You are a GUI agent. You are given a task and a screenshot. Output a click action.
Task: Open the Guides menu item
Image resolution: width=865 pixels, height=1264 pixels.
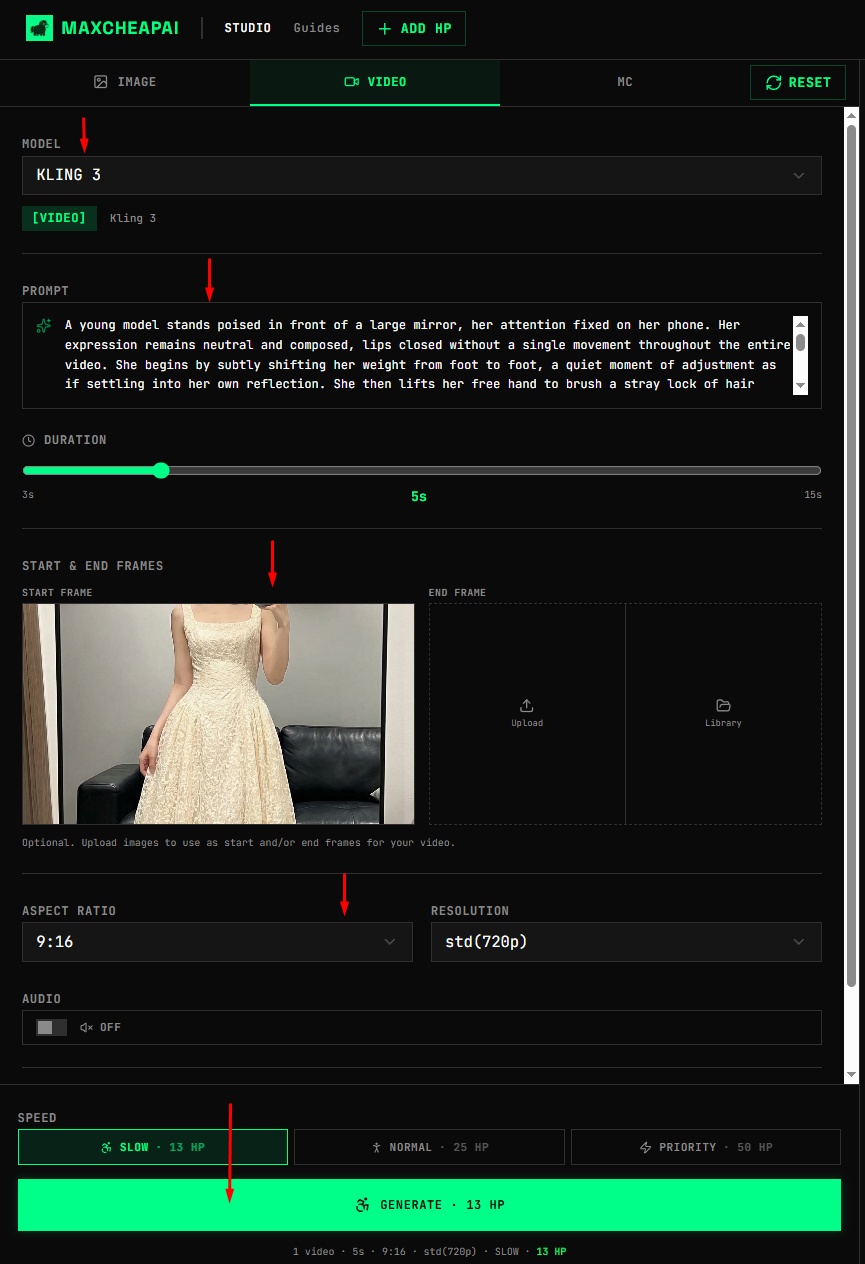(x=316, y=28)
